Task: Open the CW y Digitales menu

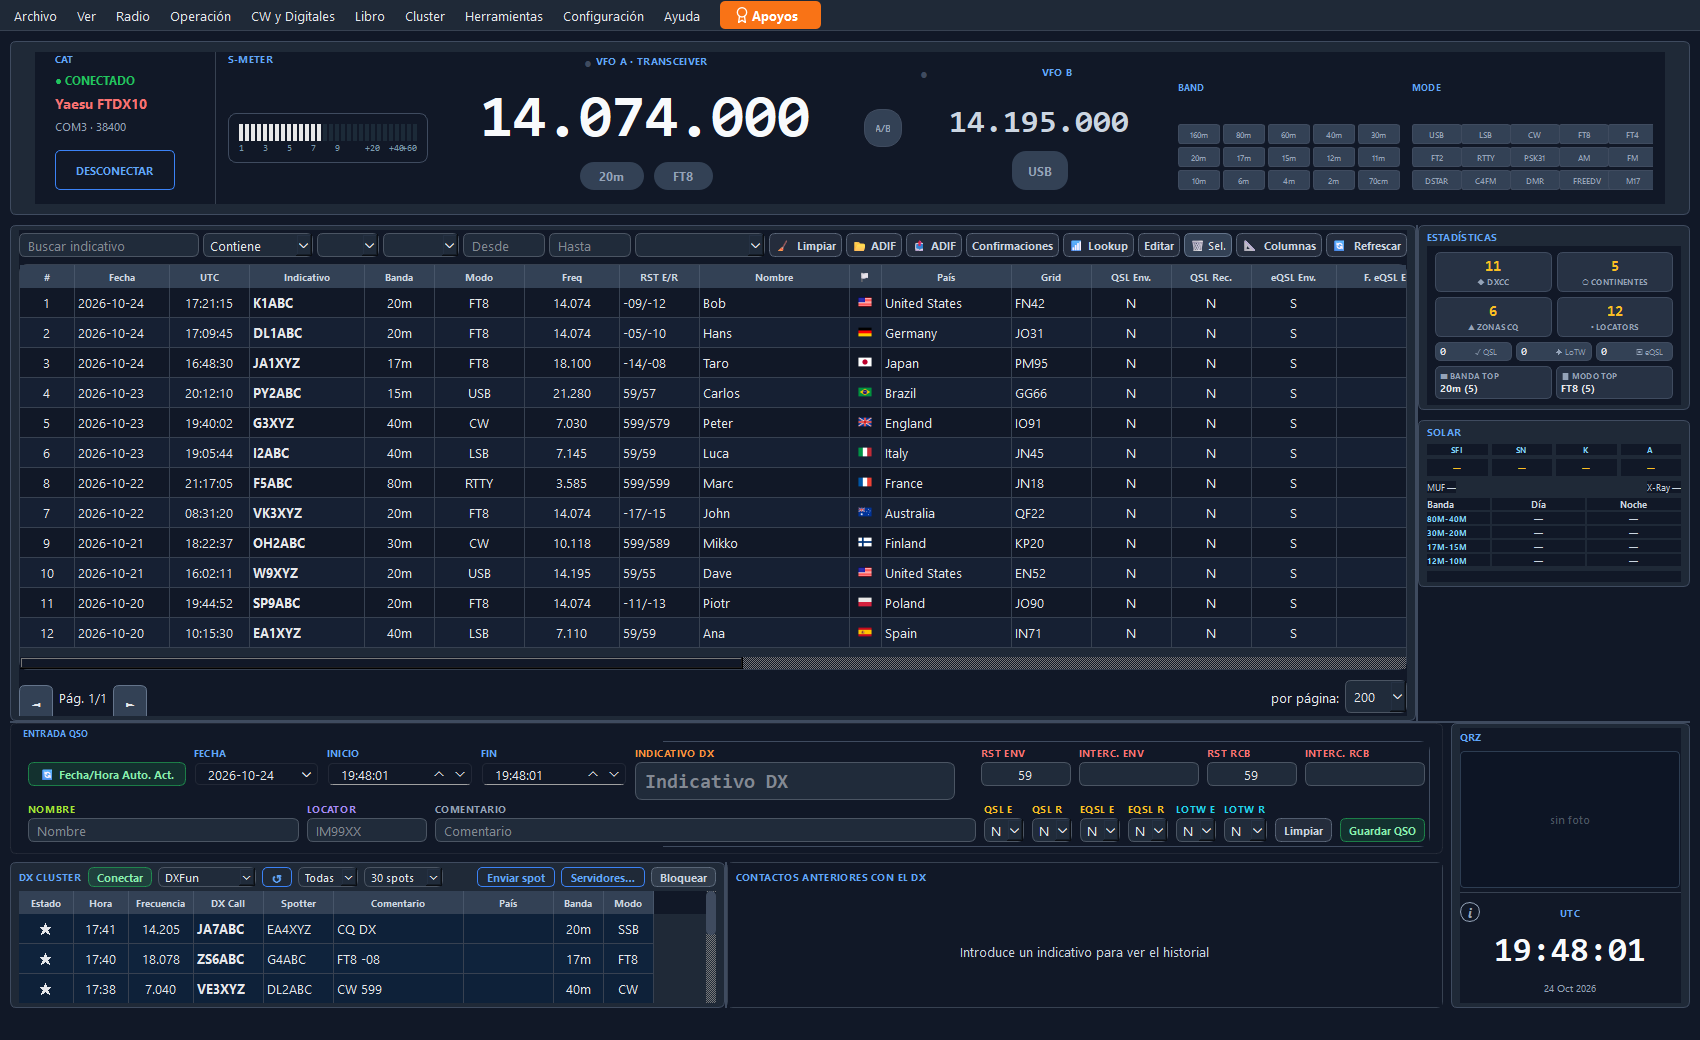Action: click(x=293, y=16)
